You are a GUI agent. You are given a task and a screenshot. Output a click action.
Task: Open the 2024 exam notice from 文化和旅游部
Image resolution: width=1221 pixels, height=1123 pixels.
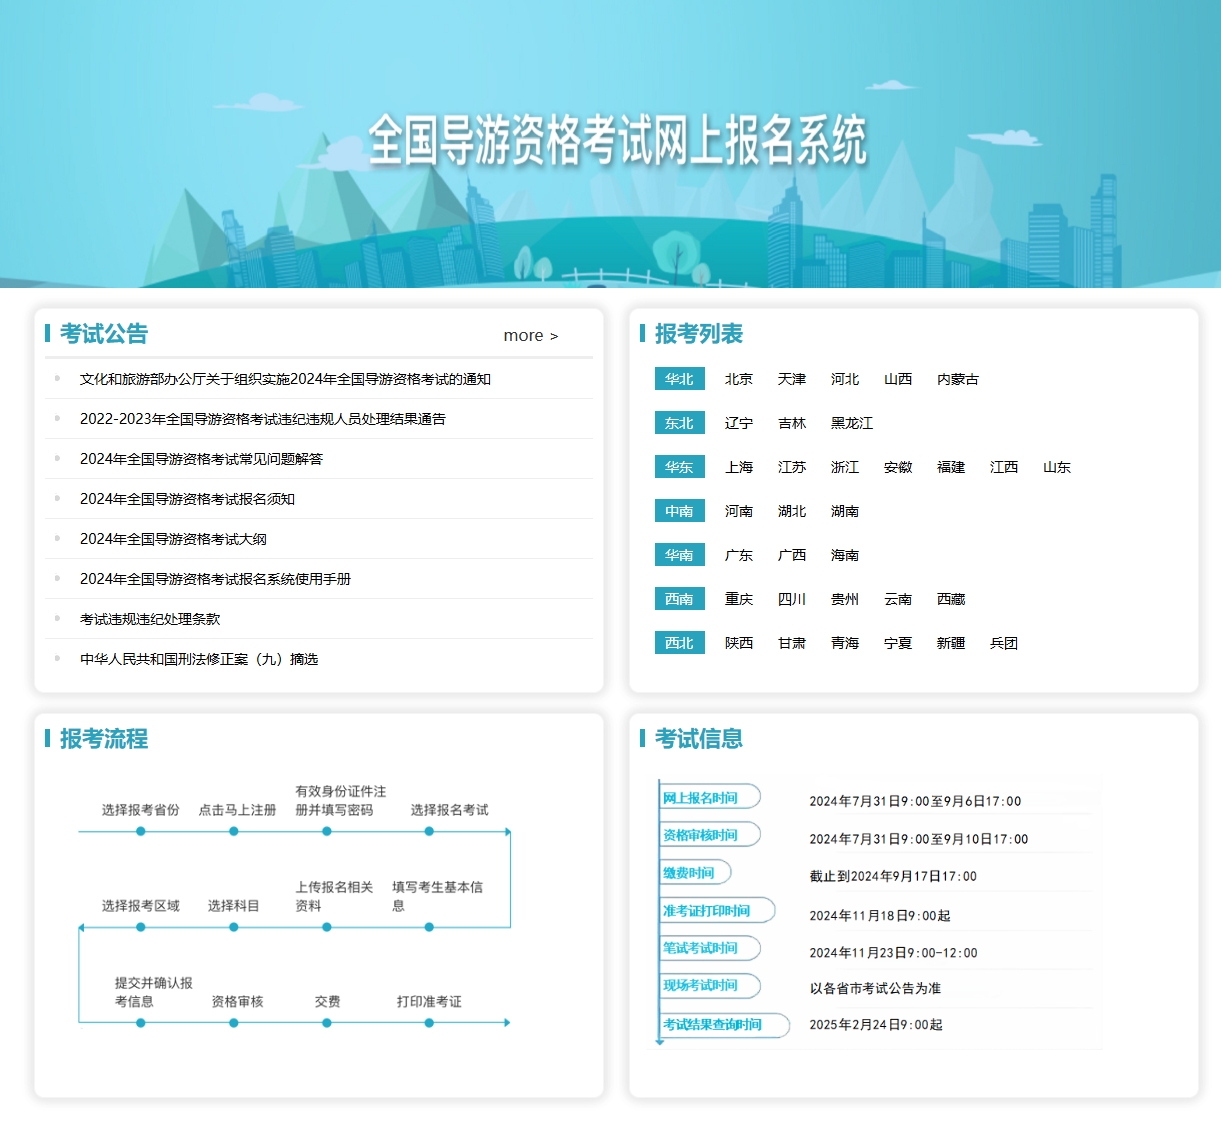(x=285, y=379)
